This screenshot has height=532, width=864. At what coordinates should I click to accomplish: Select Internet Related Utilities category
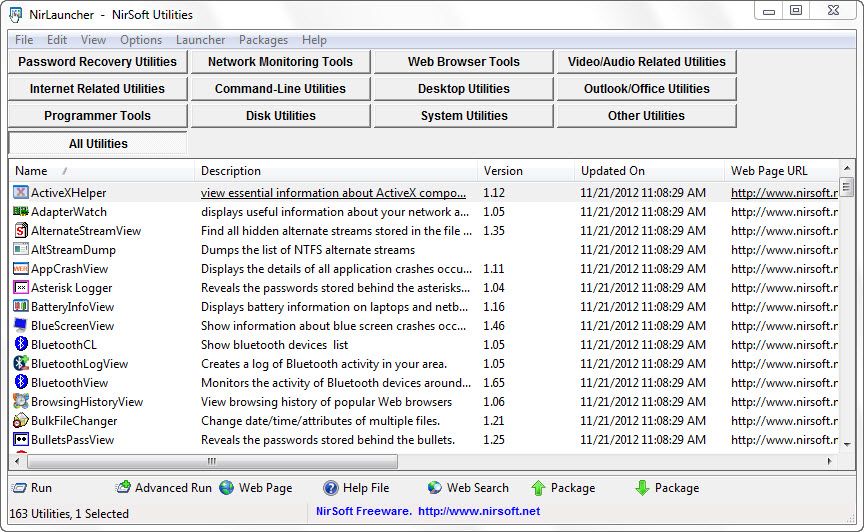[x=98, y=89]
